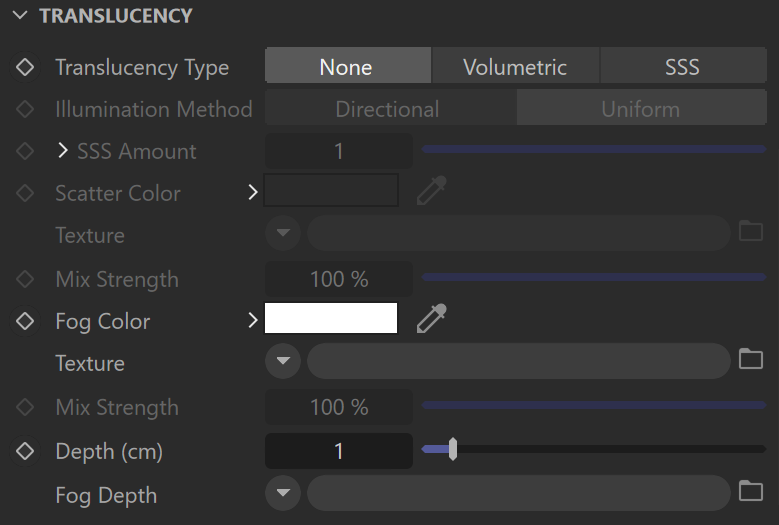Image resolution: width=779 pixels, height=525 pixels.
Task: Expand the SSS Amount parameter
Action: click(63, 151)
